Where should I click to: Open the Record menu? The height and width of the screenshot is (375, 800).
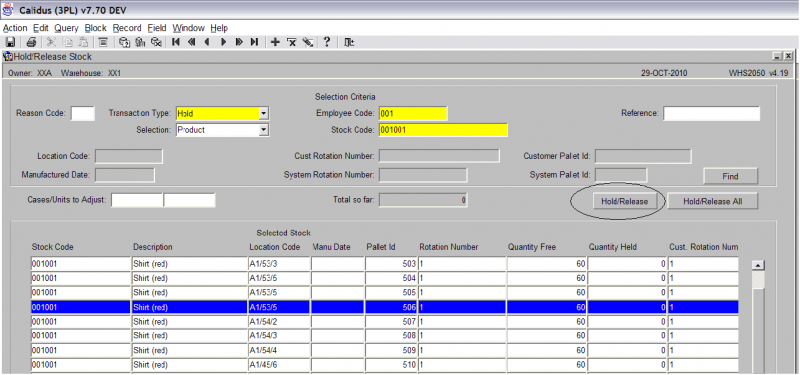[x=127, y=28]
